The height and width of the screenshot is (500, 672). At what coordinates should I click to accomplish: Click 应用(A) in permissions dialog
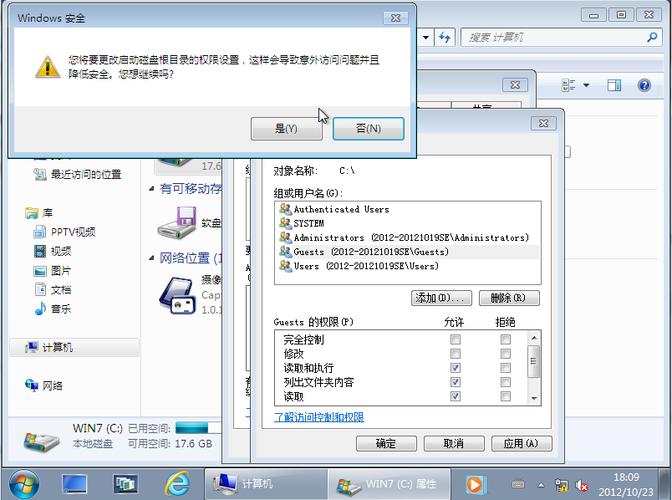[x=521, y=443]
